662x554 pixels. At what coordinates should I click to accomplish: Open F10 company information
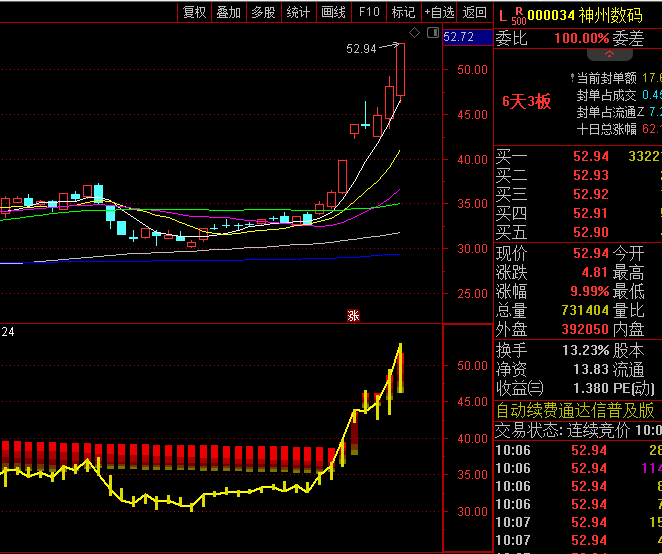(x=369, y=12)
